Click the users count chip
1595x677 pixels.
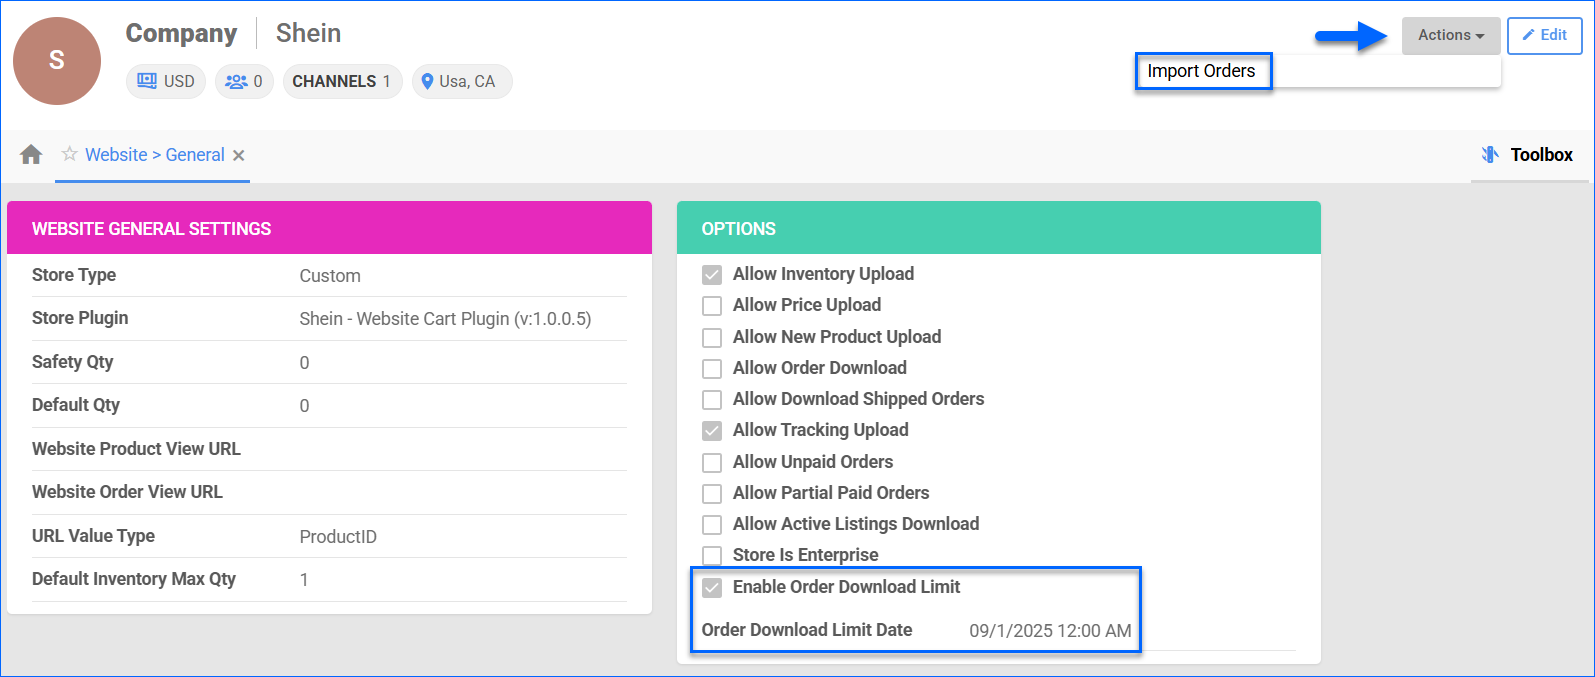[244, 81]
